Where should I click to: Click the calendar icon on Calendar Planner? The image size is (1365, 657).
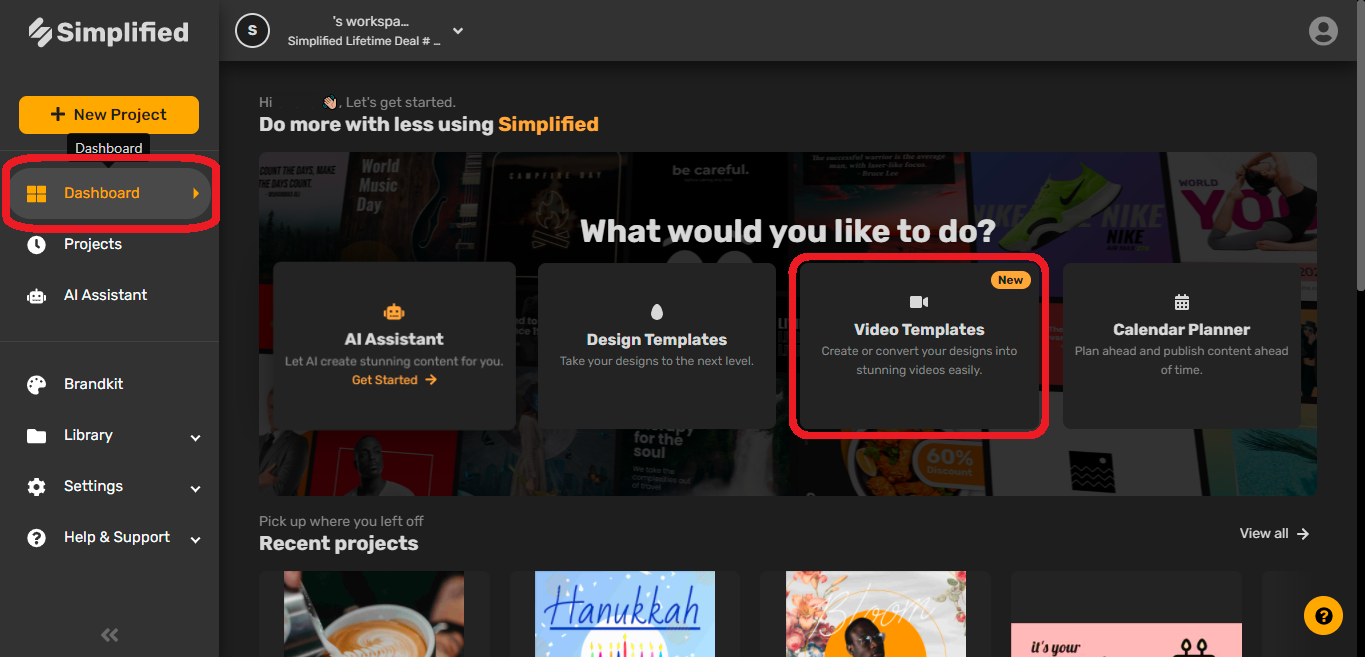(x=1182, y=302)
